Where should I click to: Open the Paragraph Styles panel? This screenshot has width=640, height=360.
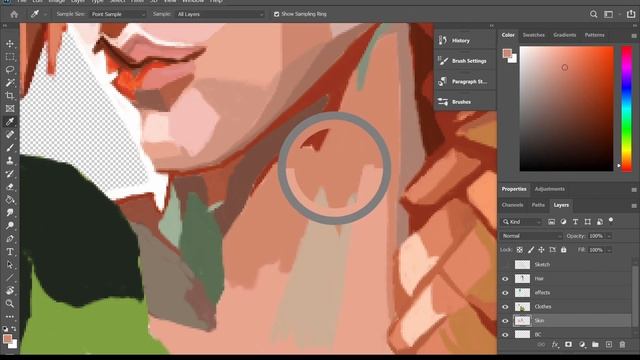click(465, 82)
